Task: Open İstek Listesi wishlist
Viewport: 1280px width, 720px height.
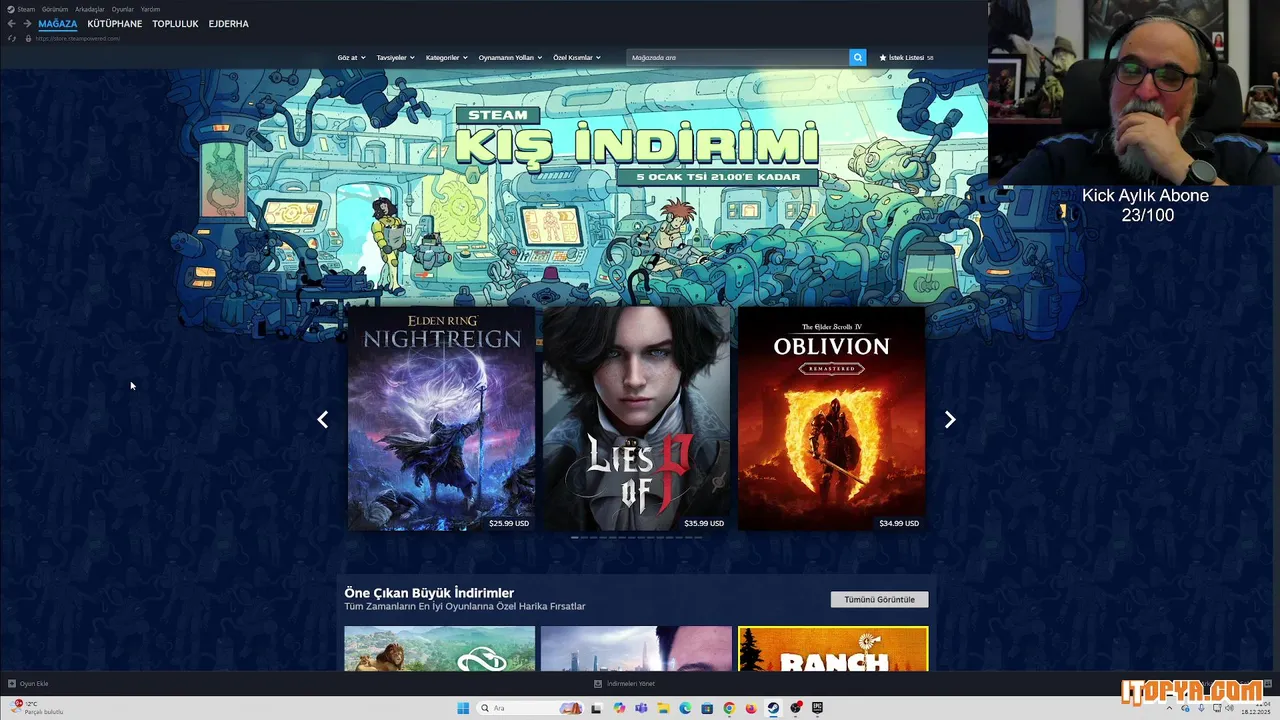Action: click(x=906, y=58)
